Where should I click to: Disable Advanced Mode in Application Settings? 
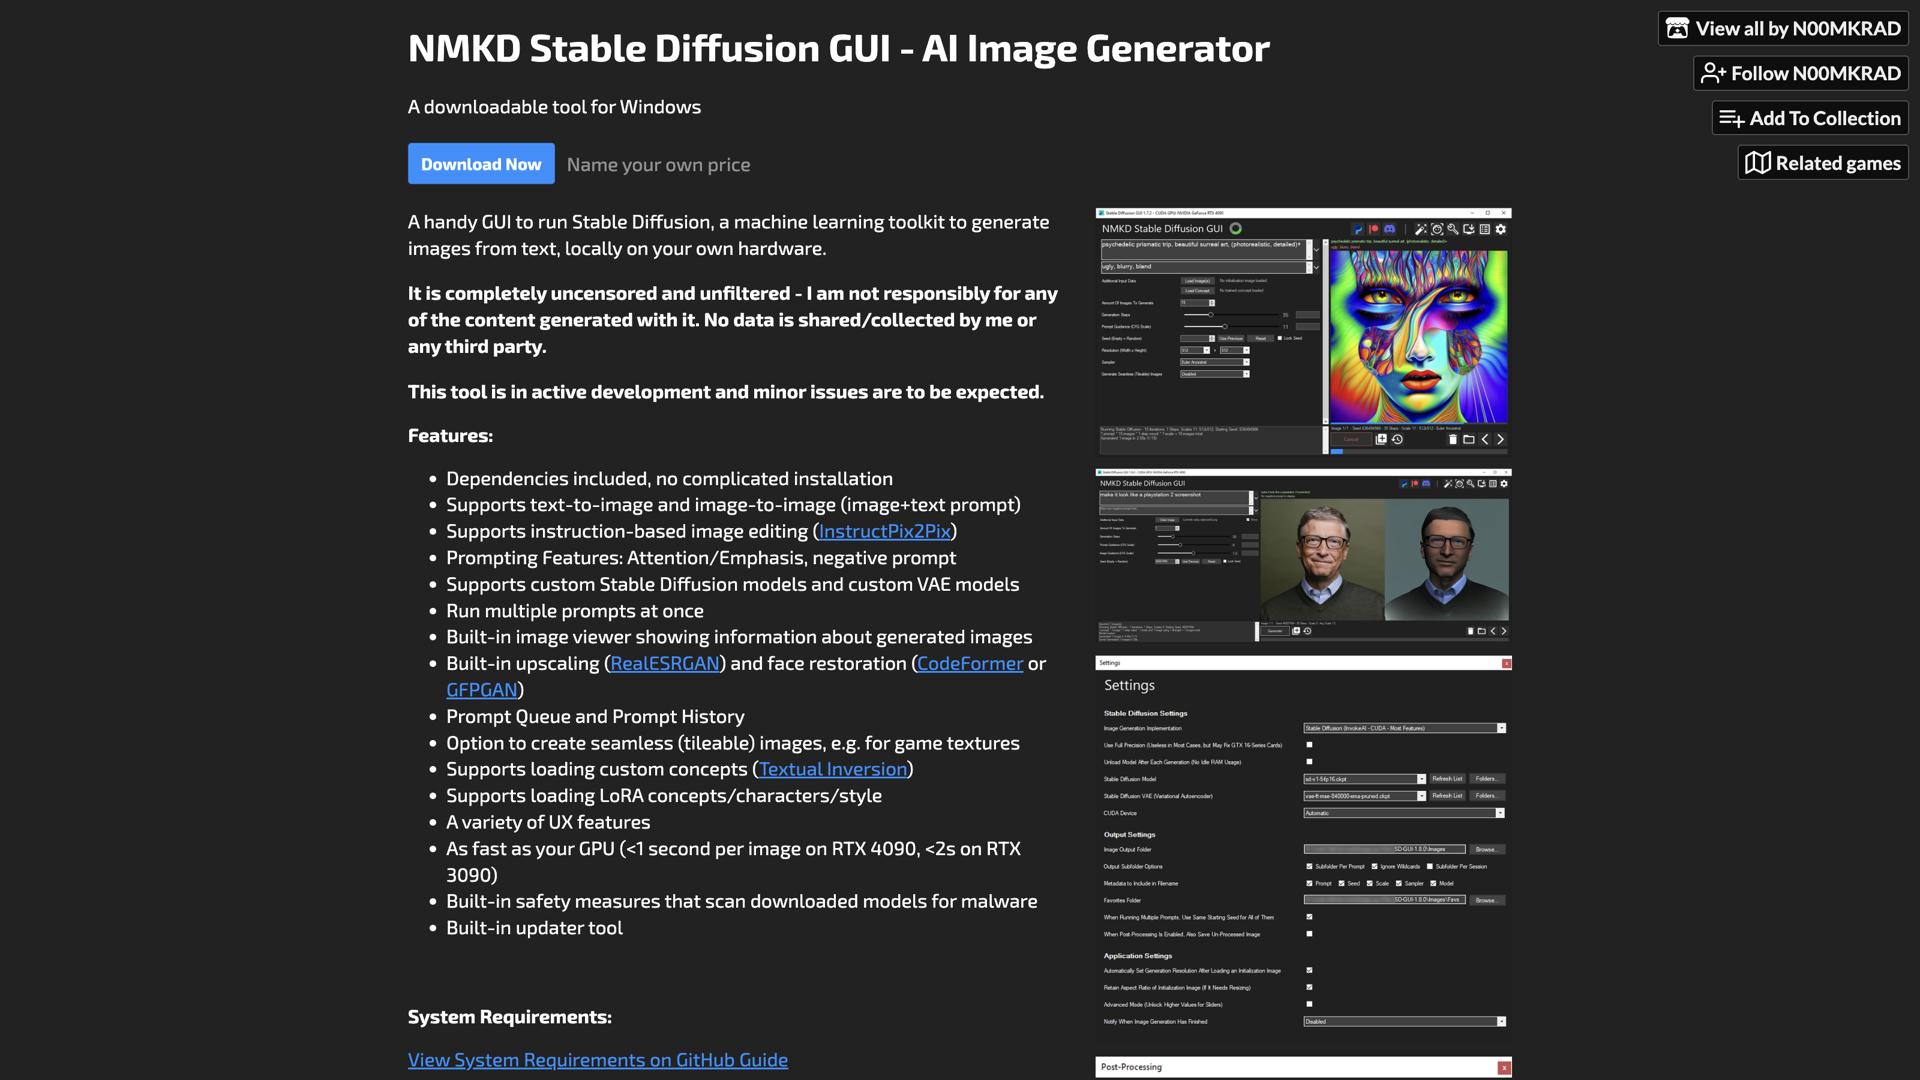[x=1309, y=1004]
